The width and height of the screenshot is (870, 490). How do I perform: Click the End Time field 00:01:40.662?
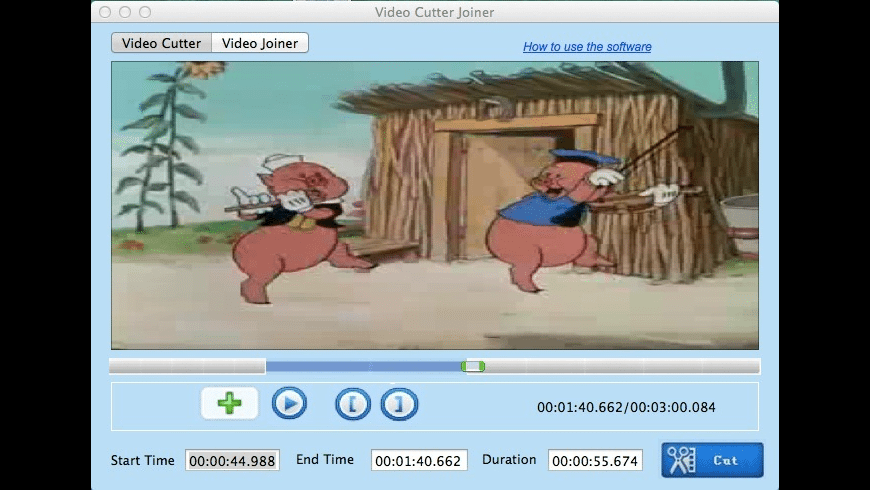419,461
